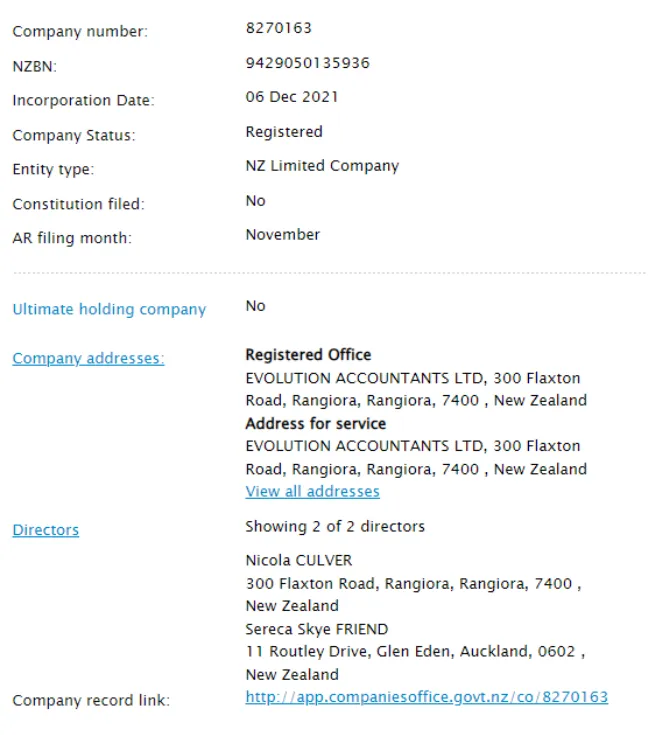Click View all addresses link
The image size is (648, 735).
click(312, 491)
